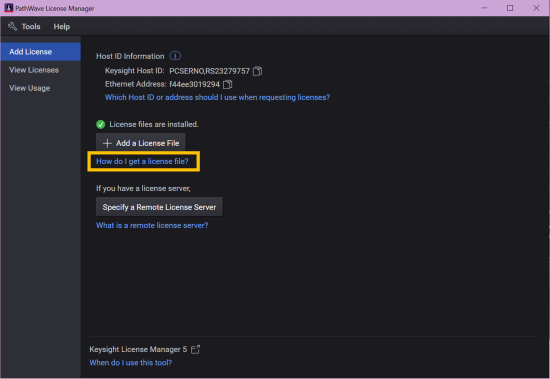Image resolution: width=550 pixels, height=379 pixels.
Task: Click the wrench icon beside Tools
Action: pos(13,26)
